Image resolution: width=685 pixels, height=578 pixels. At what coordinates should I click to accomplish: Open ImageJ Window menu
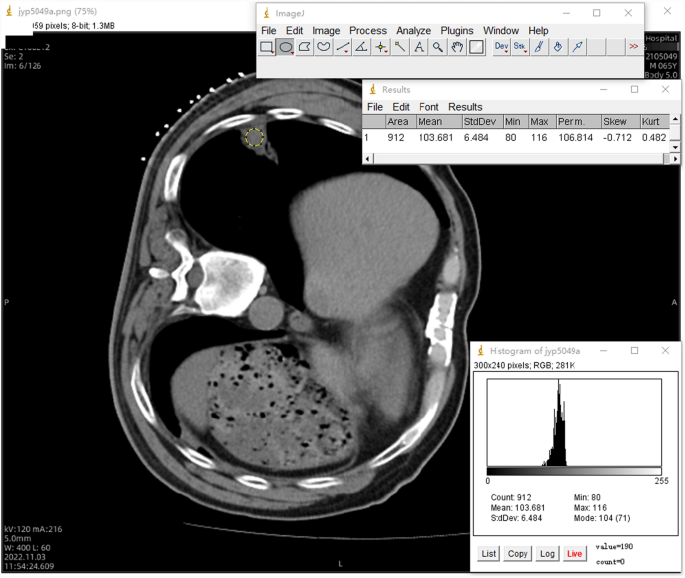click(501, 31)
